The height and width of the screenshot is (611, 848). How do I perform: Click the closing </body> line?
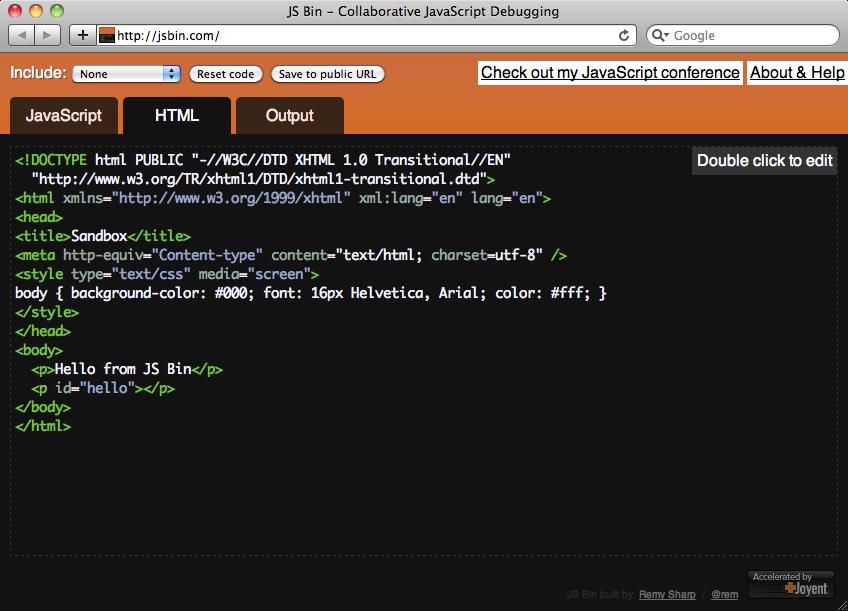(x=43, y=407)
